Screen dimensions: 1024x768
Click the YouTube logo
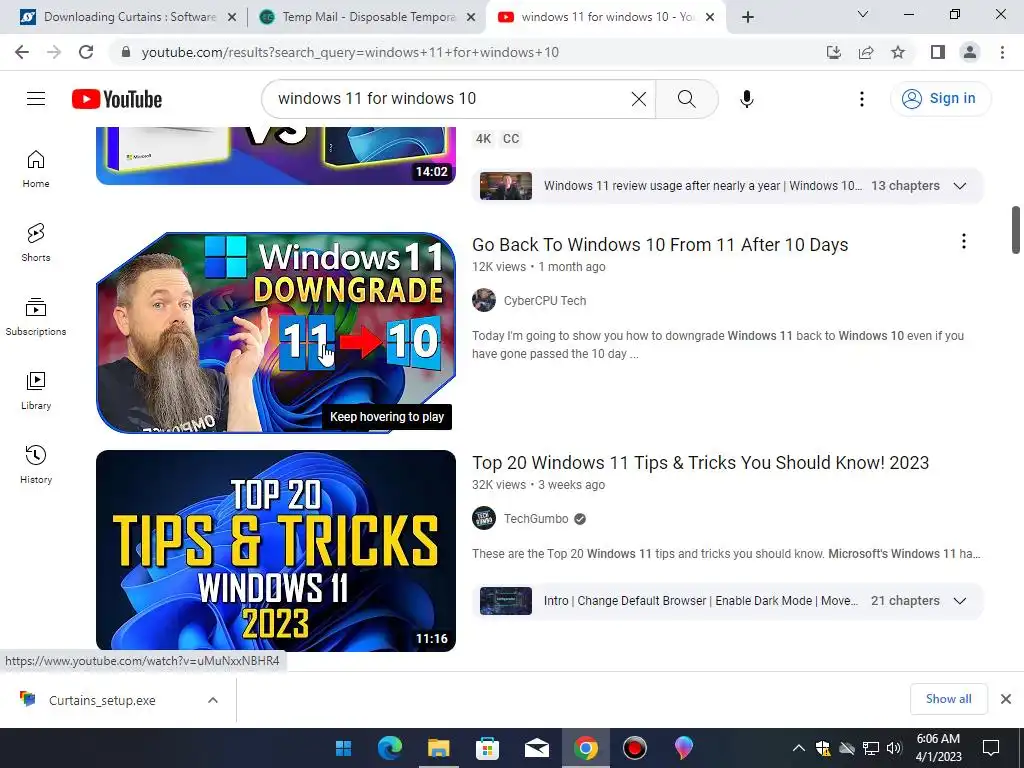(117, 99)
